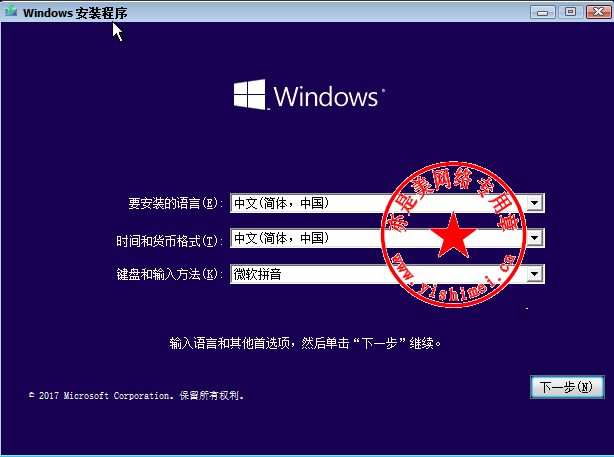Click the Windows 安装程序 title text
The width and height of the screenshot is (614, 457).
(75, 13)
